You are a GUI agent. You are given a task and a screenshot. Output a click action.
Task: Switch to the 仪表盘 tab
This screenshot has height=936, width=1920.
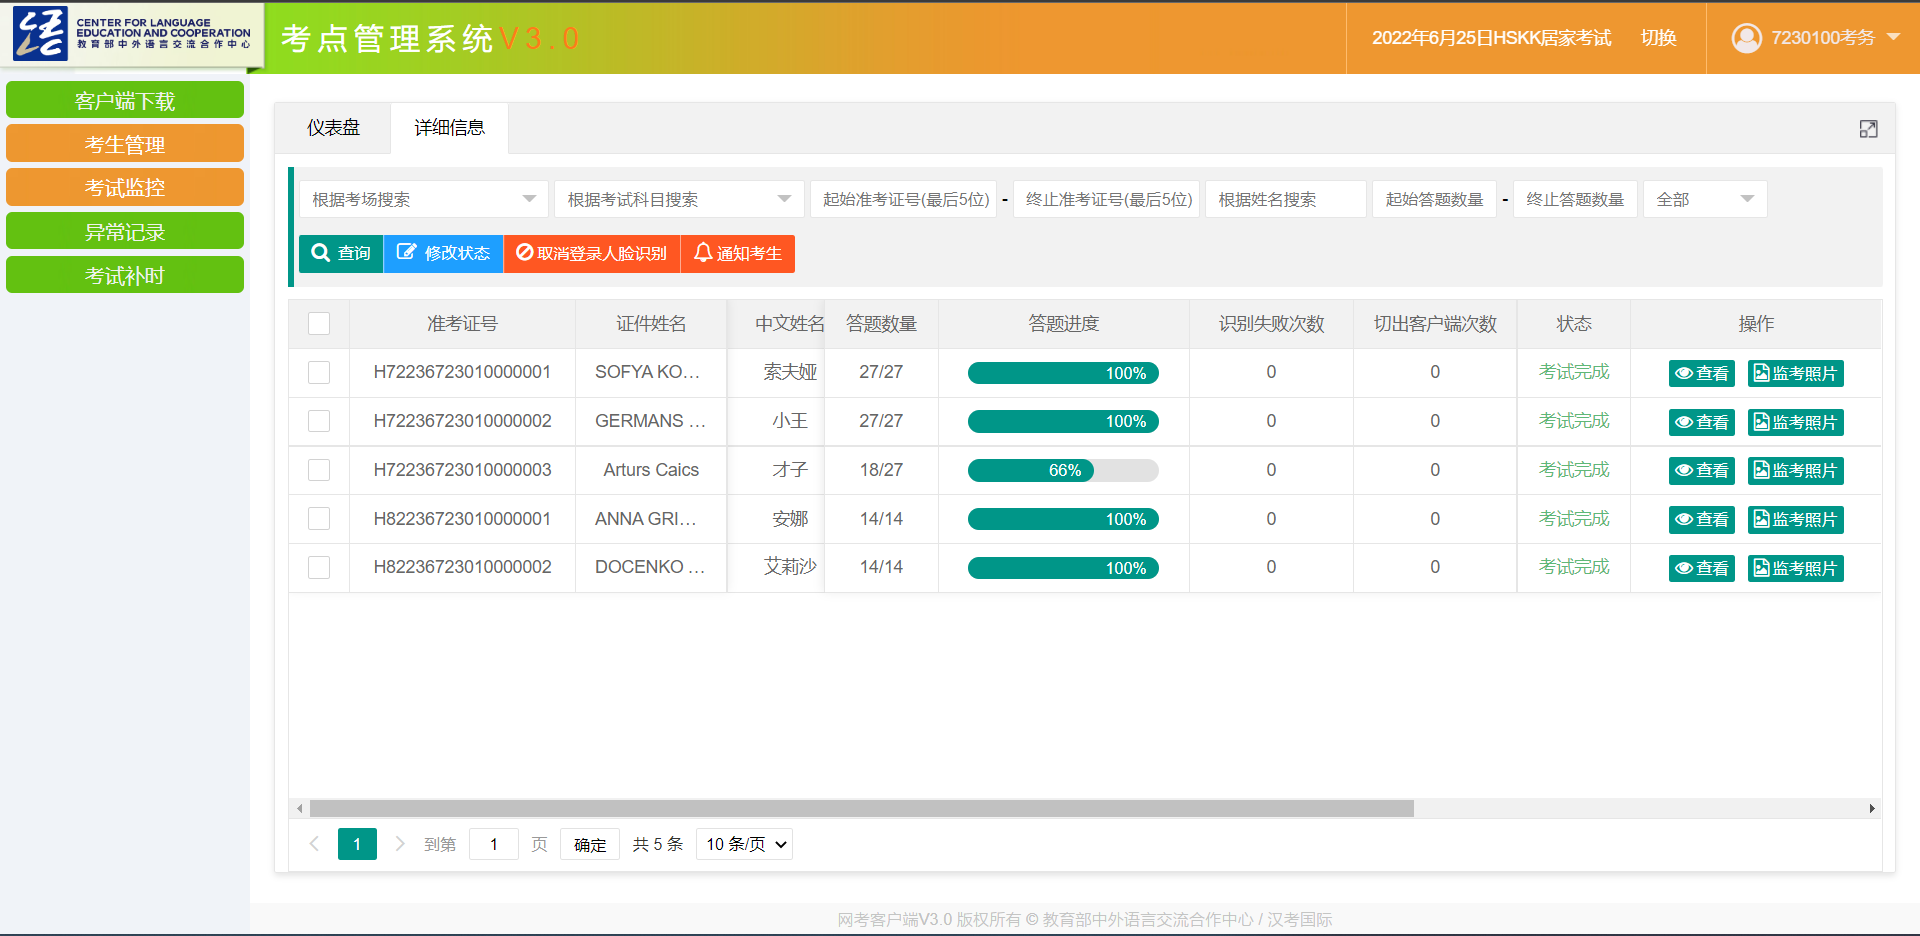point(333,128)
